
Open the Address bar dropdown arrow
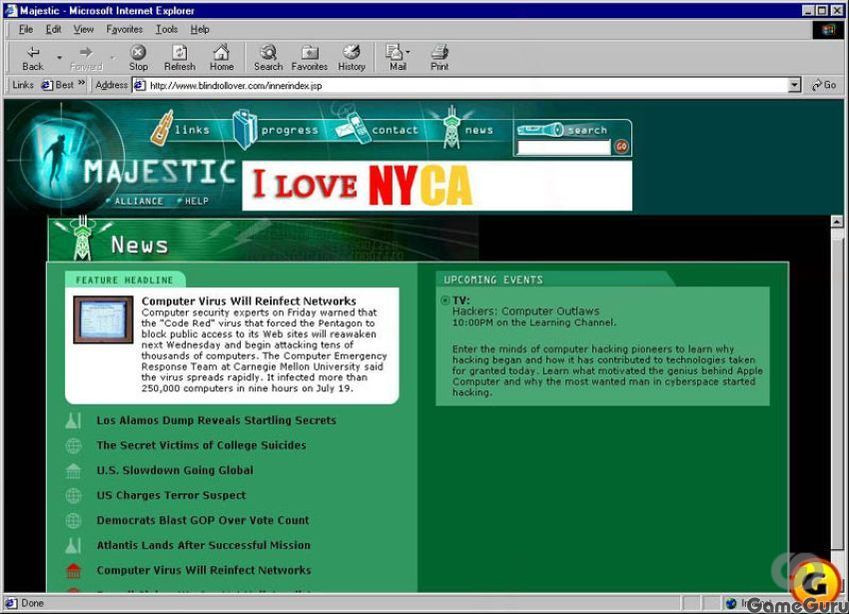click(x=794, y=85)
